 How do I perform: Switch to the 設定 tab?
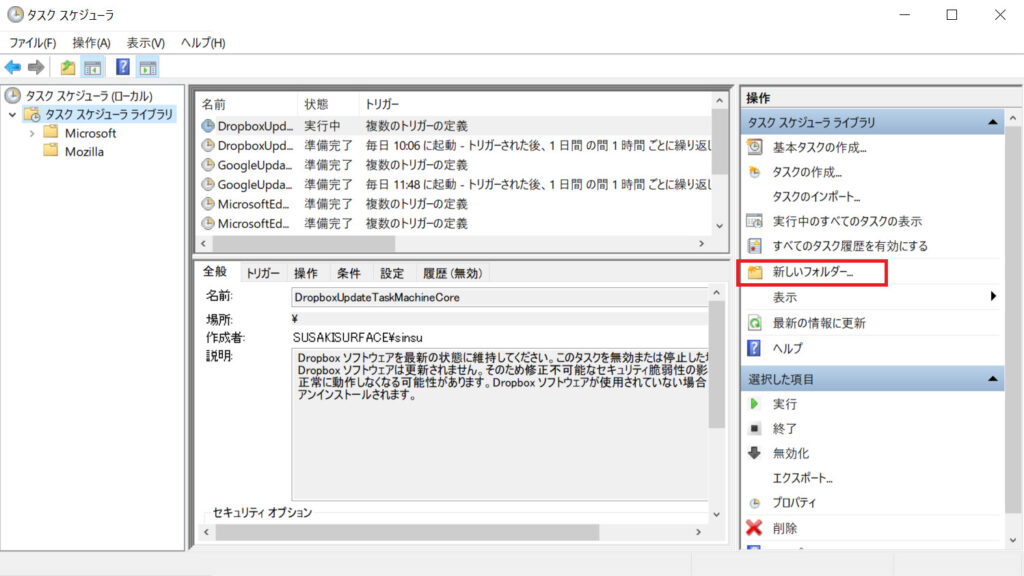(392, 273)
